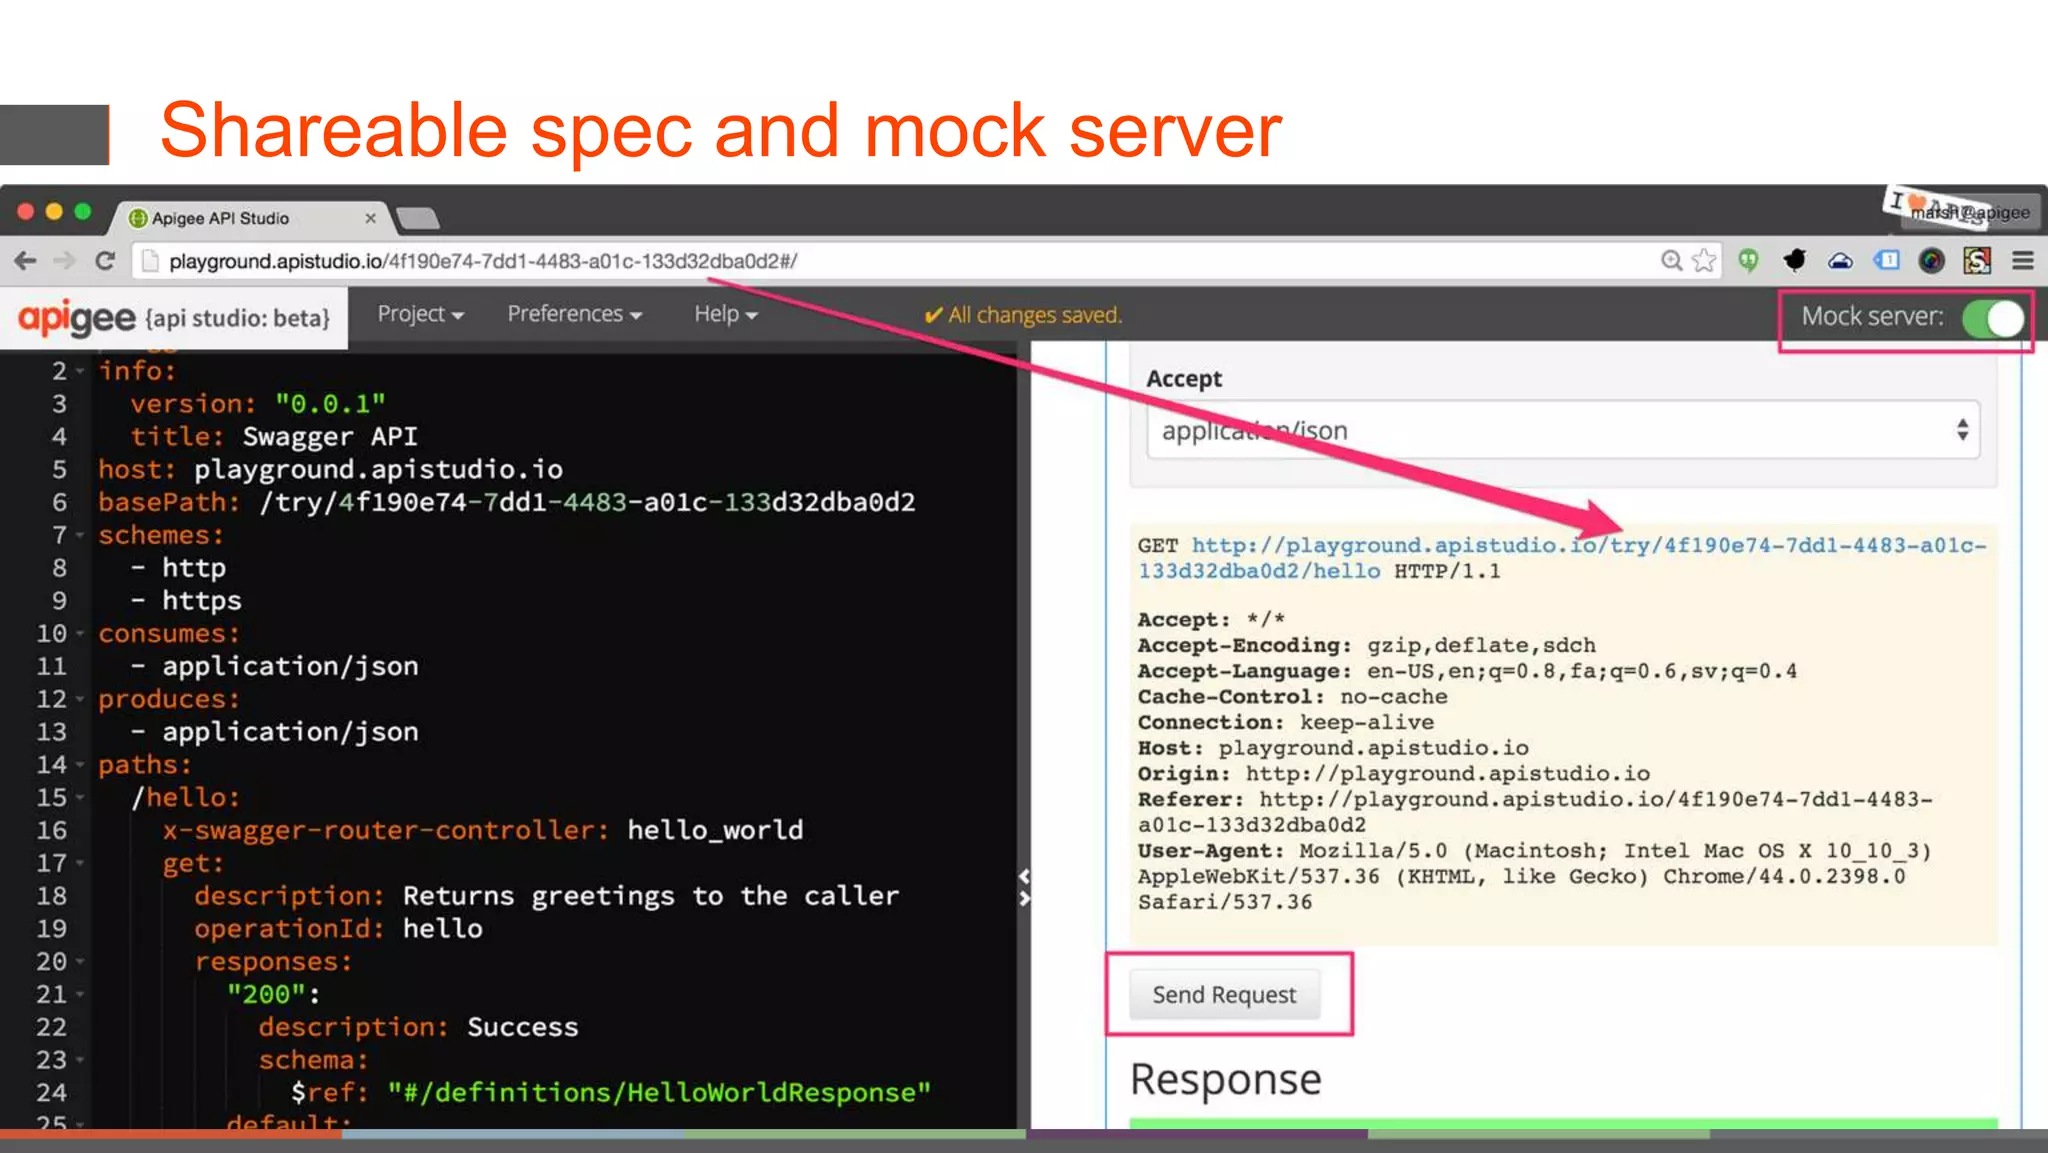
Task: Click the Send Request button
Action: tap(1224, 994)
